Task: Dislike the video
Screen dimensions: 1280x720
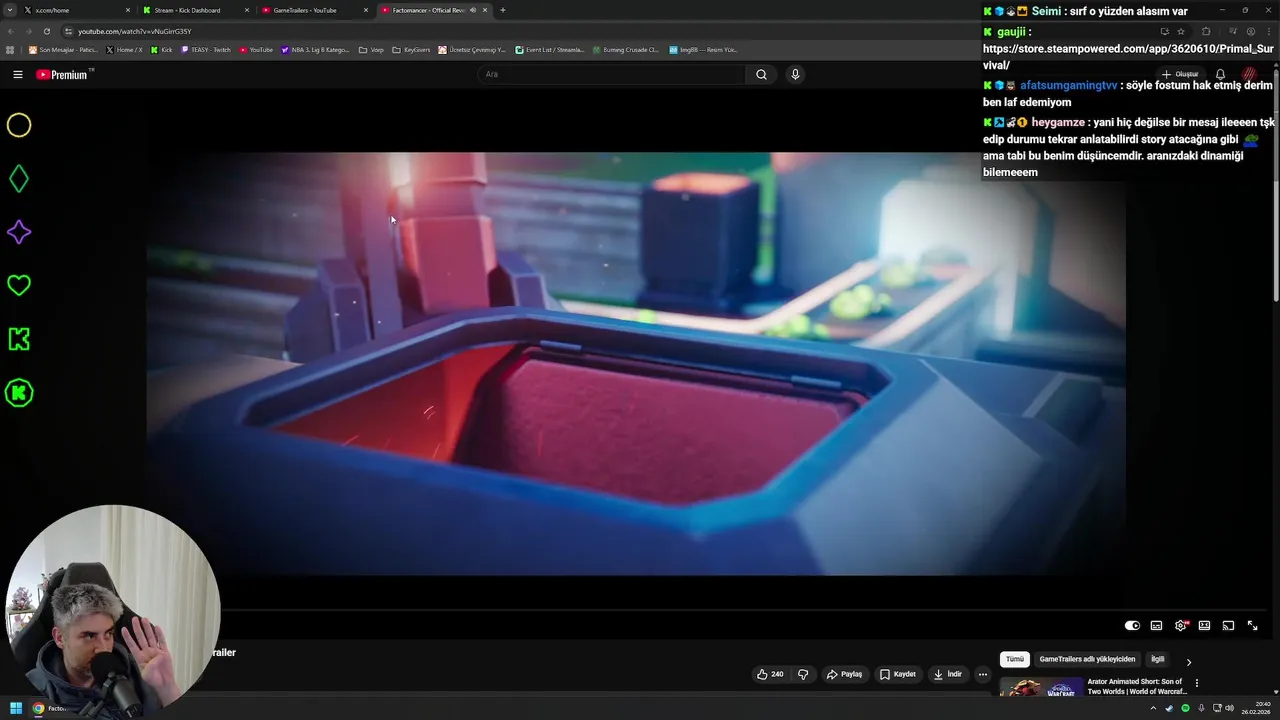Action: click(803, 674)
